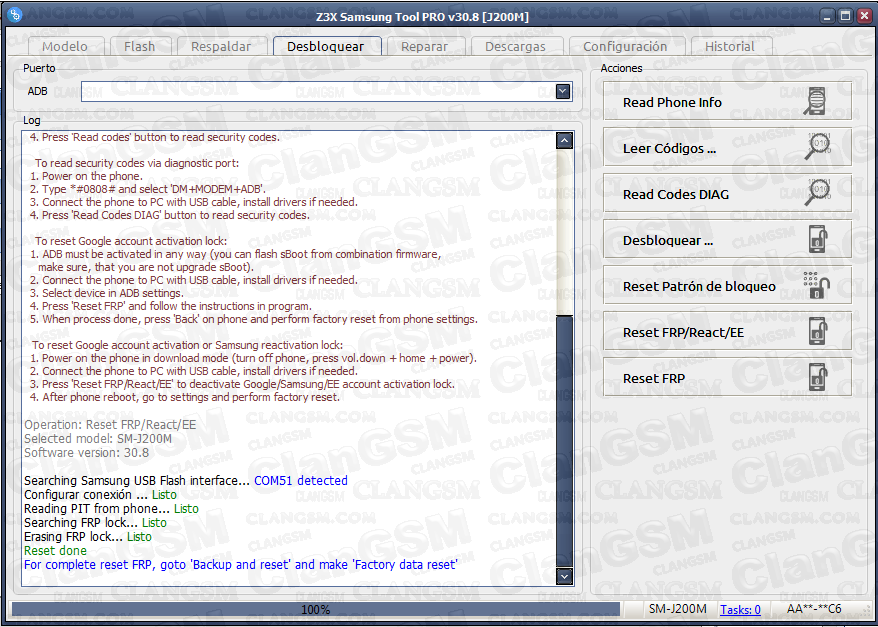
Task: Open the Modelo tab
Action: pyautogui.click(x=65, y=46)
